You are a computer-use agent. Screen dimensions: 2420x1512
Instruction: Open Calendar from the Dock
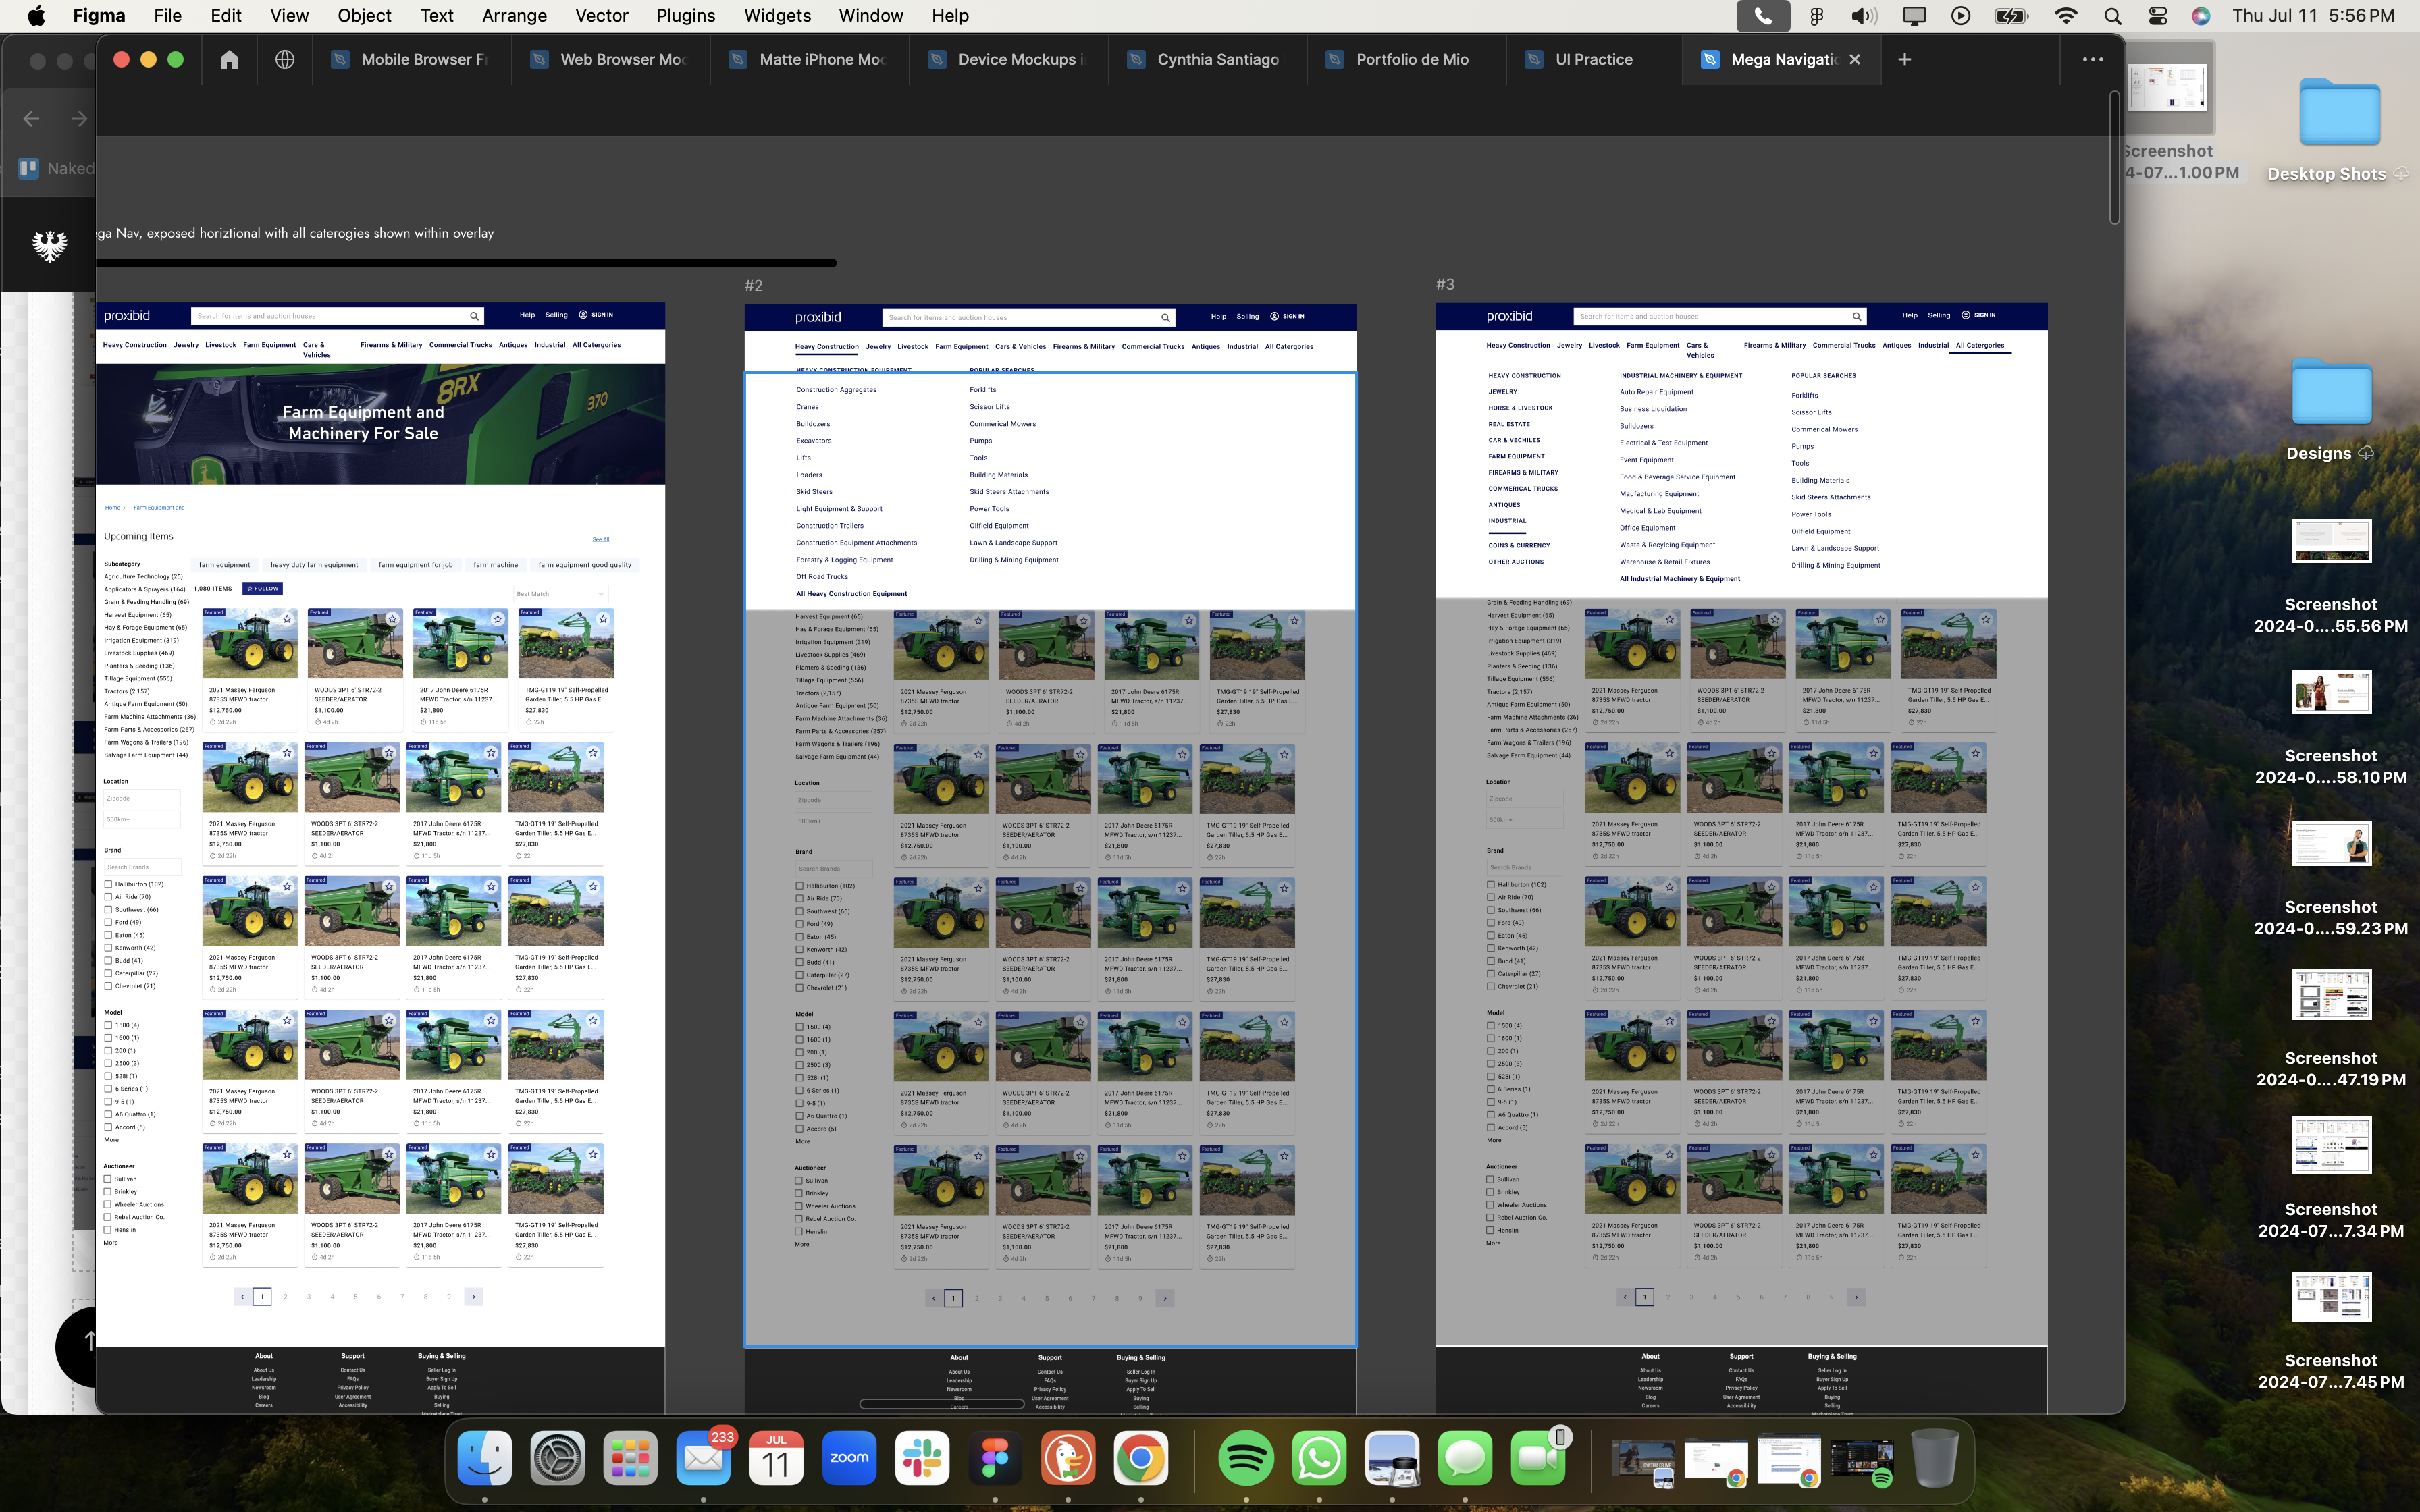pos(777,1459)
